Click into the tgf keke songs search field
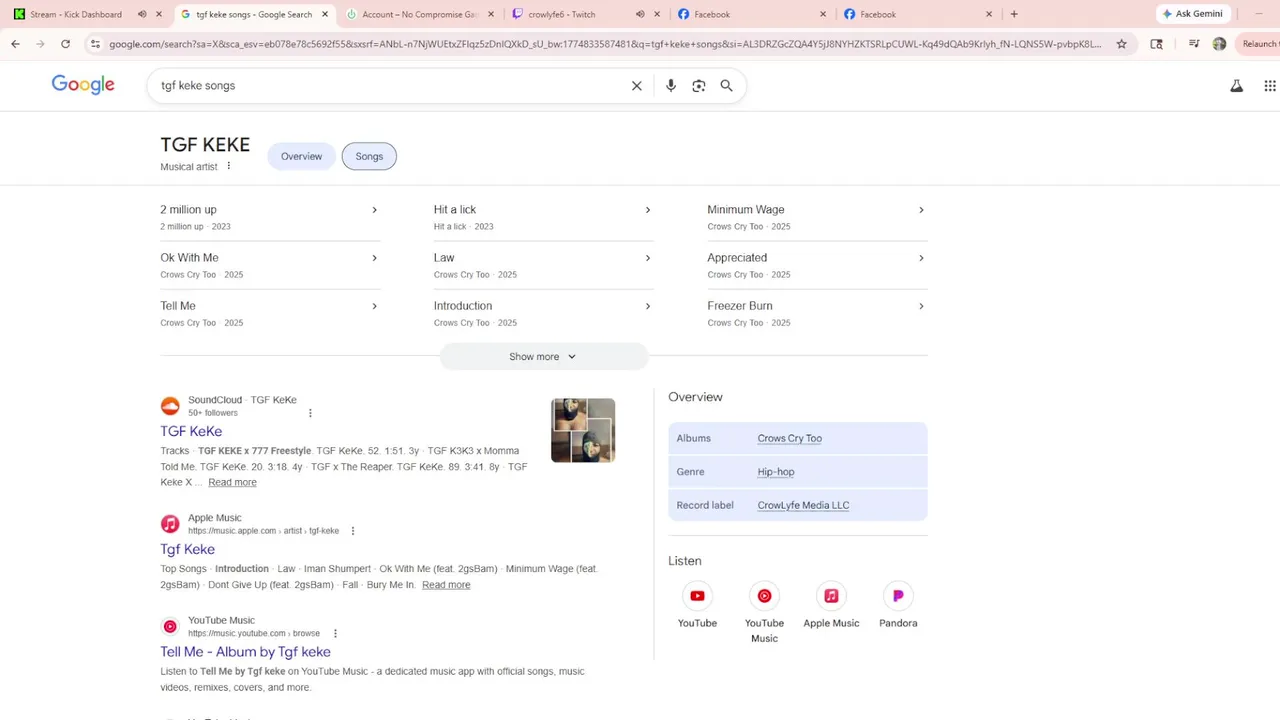 click(390, 86)
